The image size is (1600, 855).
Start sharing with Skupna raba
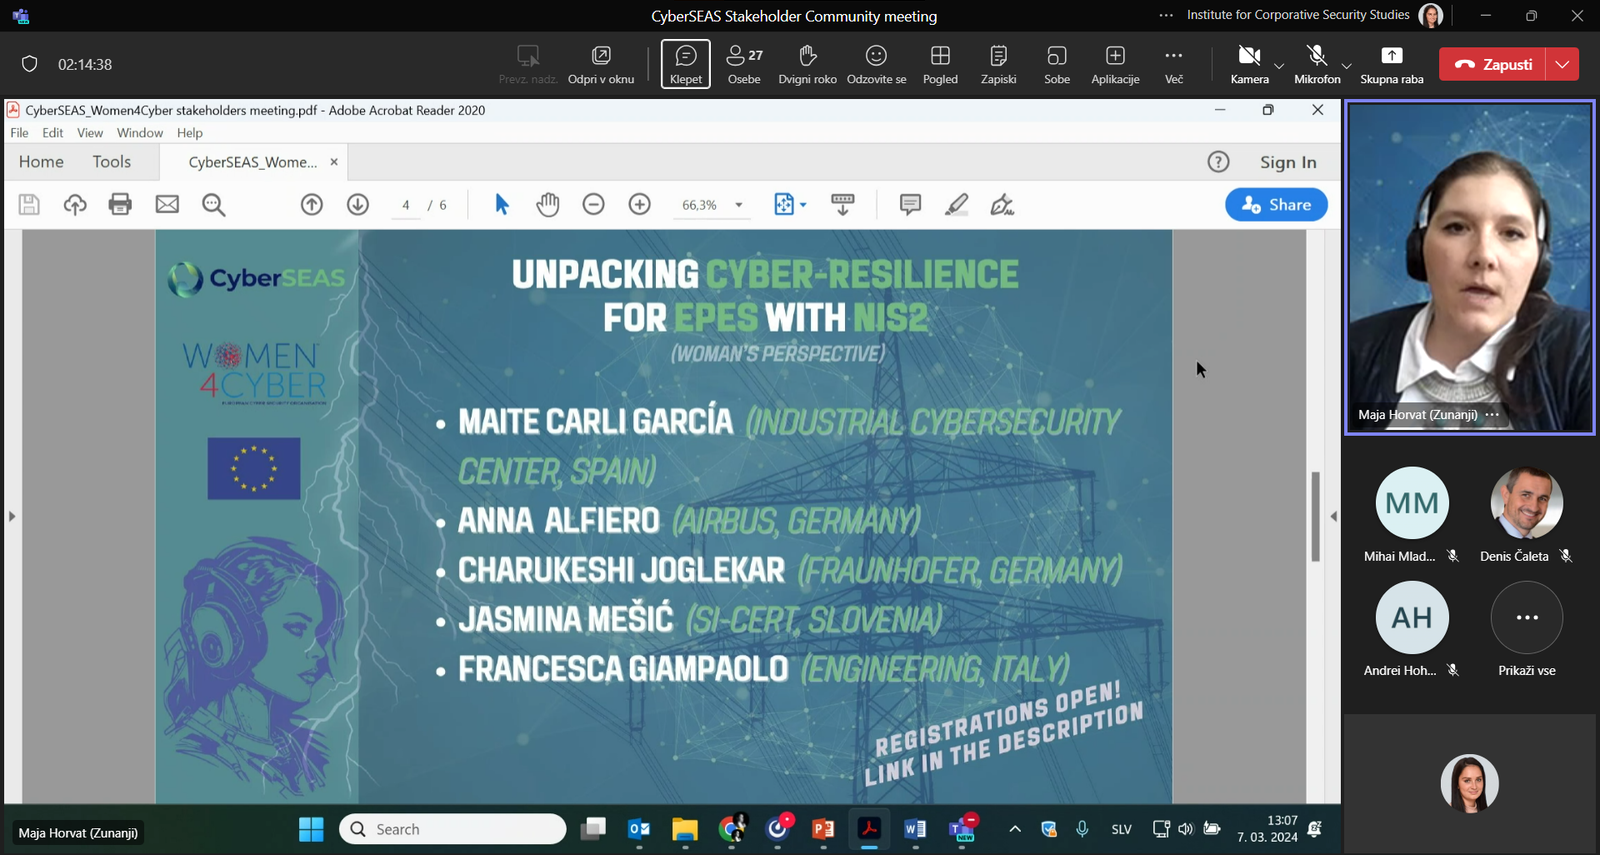pyautogui.click(x=1392, y=64)
